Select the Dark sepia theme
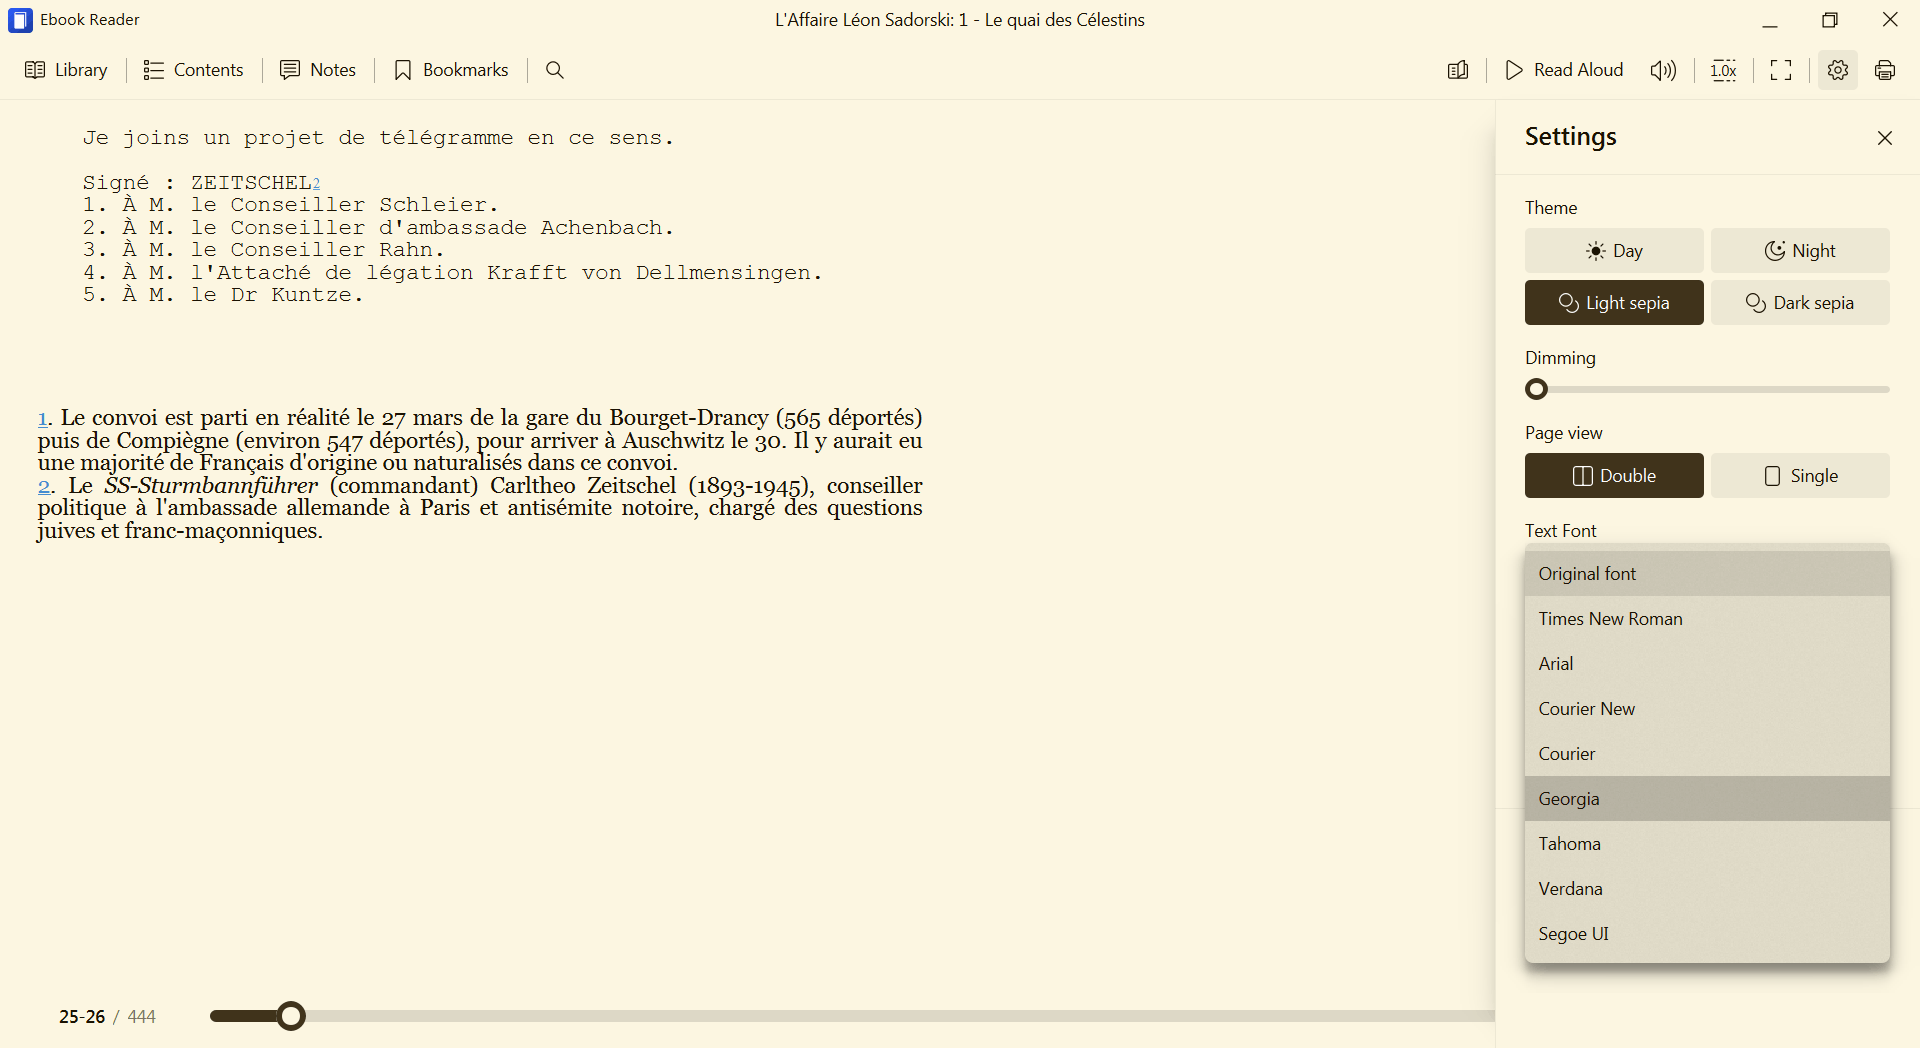 [1799, 303]
